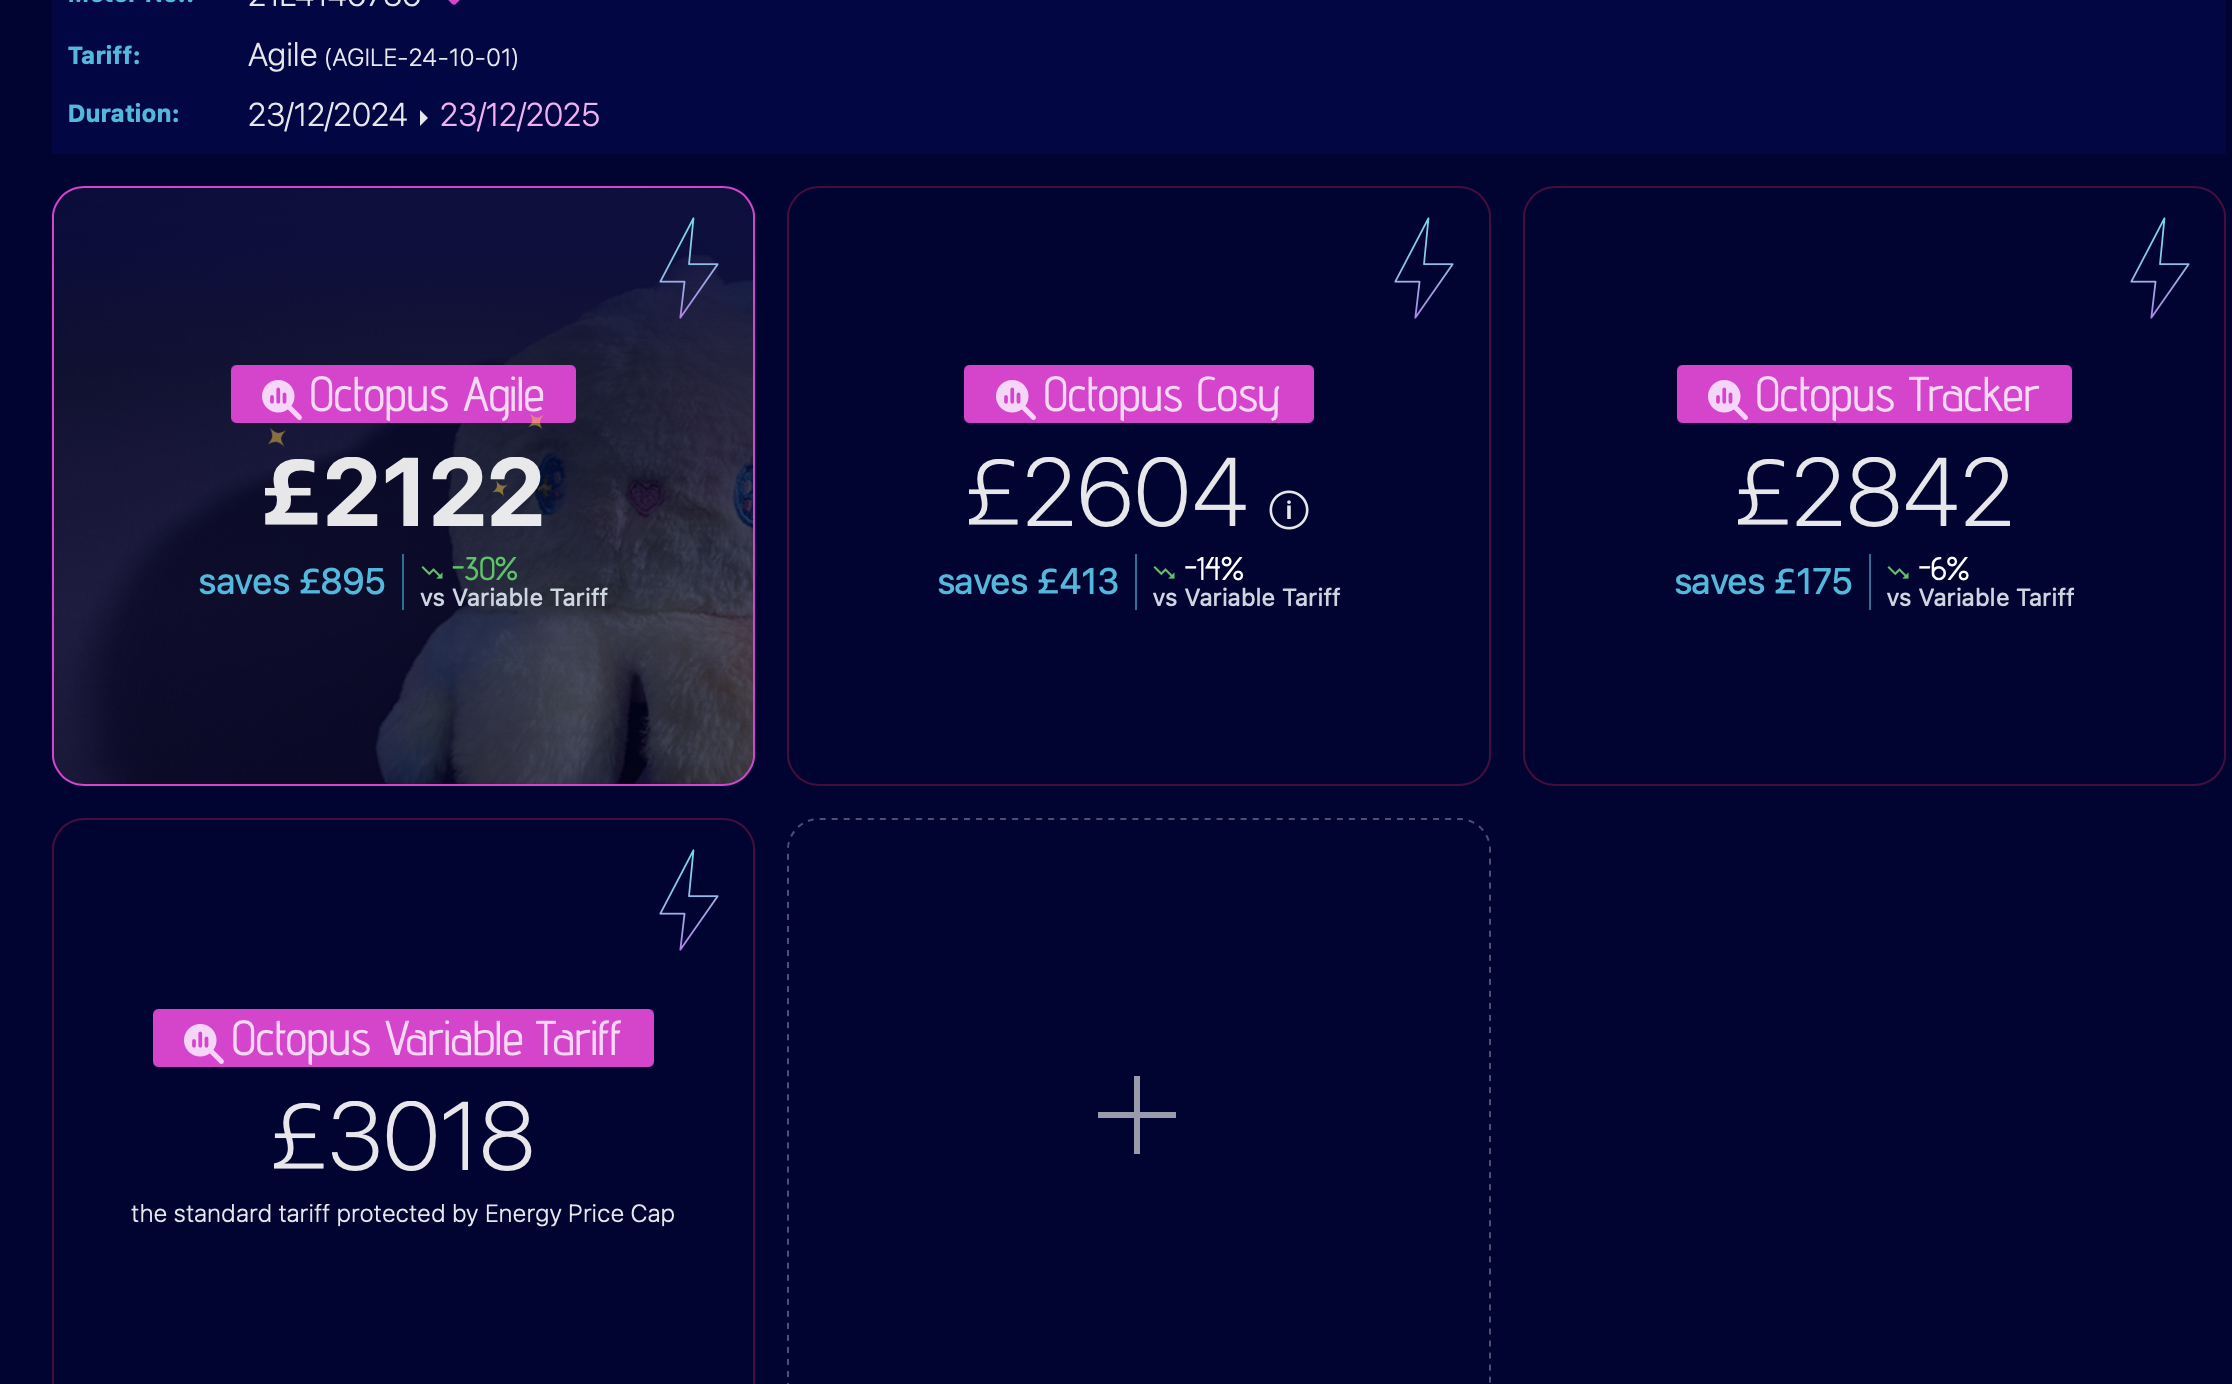The height and width of the screenshot is (1384, 2232).
Task: Click magnifier icon in Octopus Variable Tariff badge
Action: pyautogui.click(x=203, y=1042)
